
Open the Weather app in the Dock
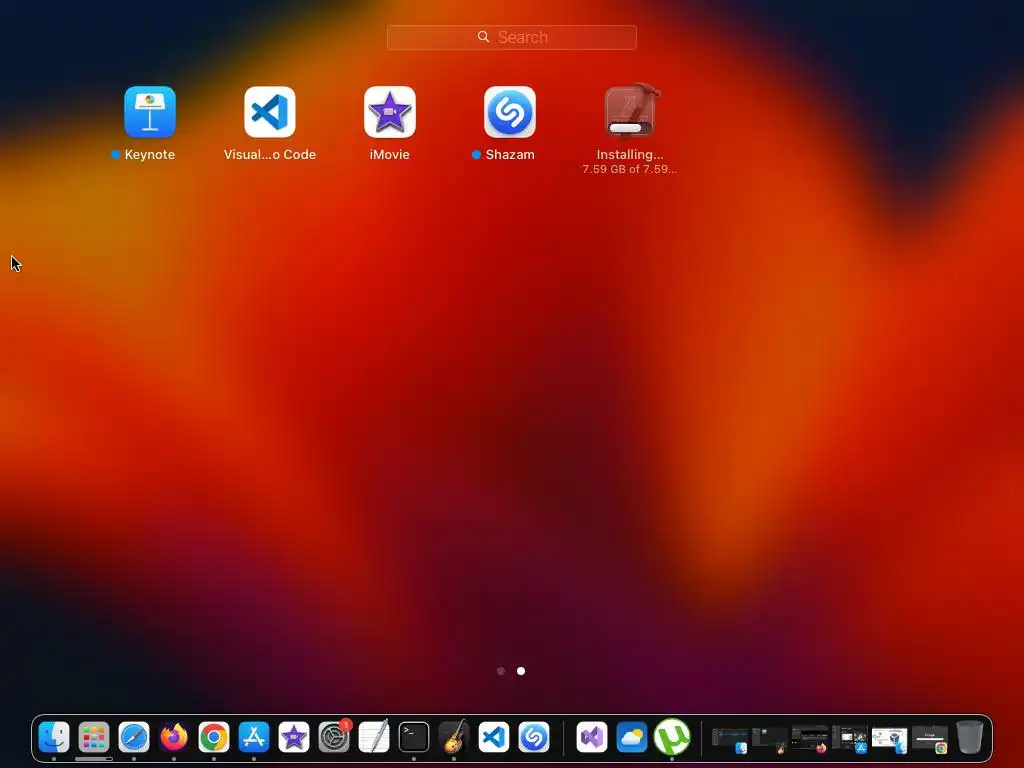point(632,737)
